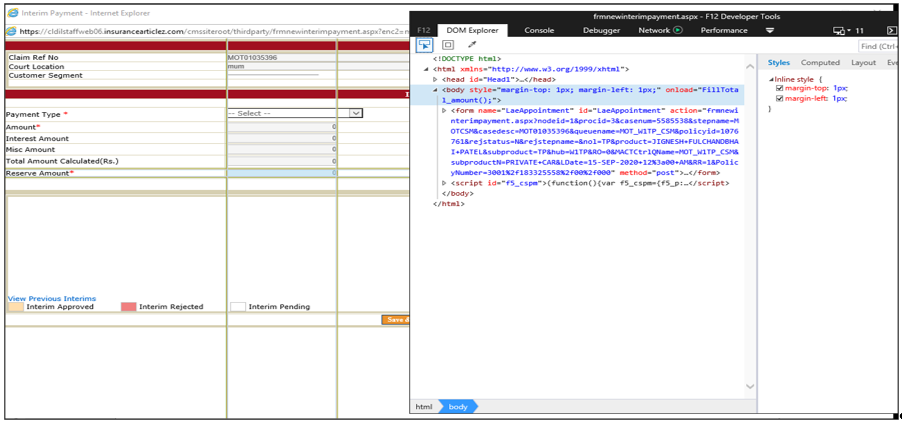The image size is (902, 423).
Task: Open the Payment Type dropdown
Action: coord(294,114)
